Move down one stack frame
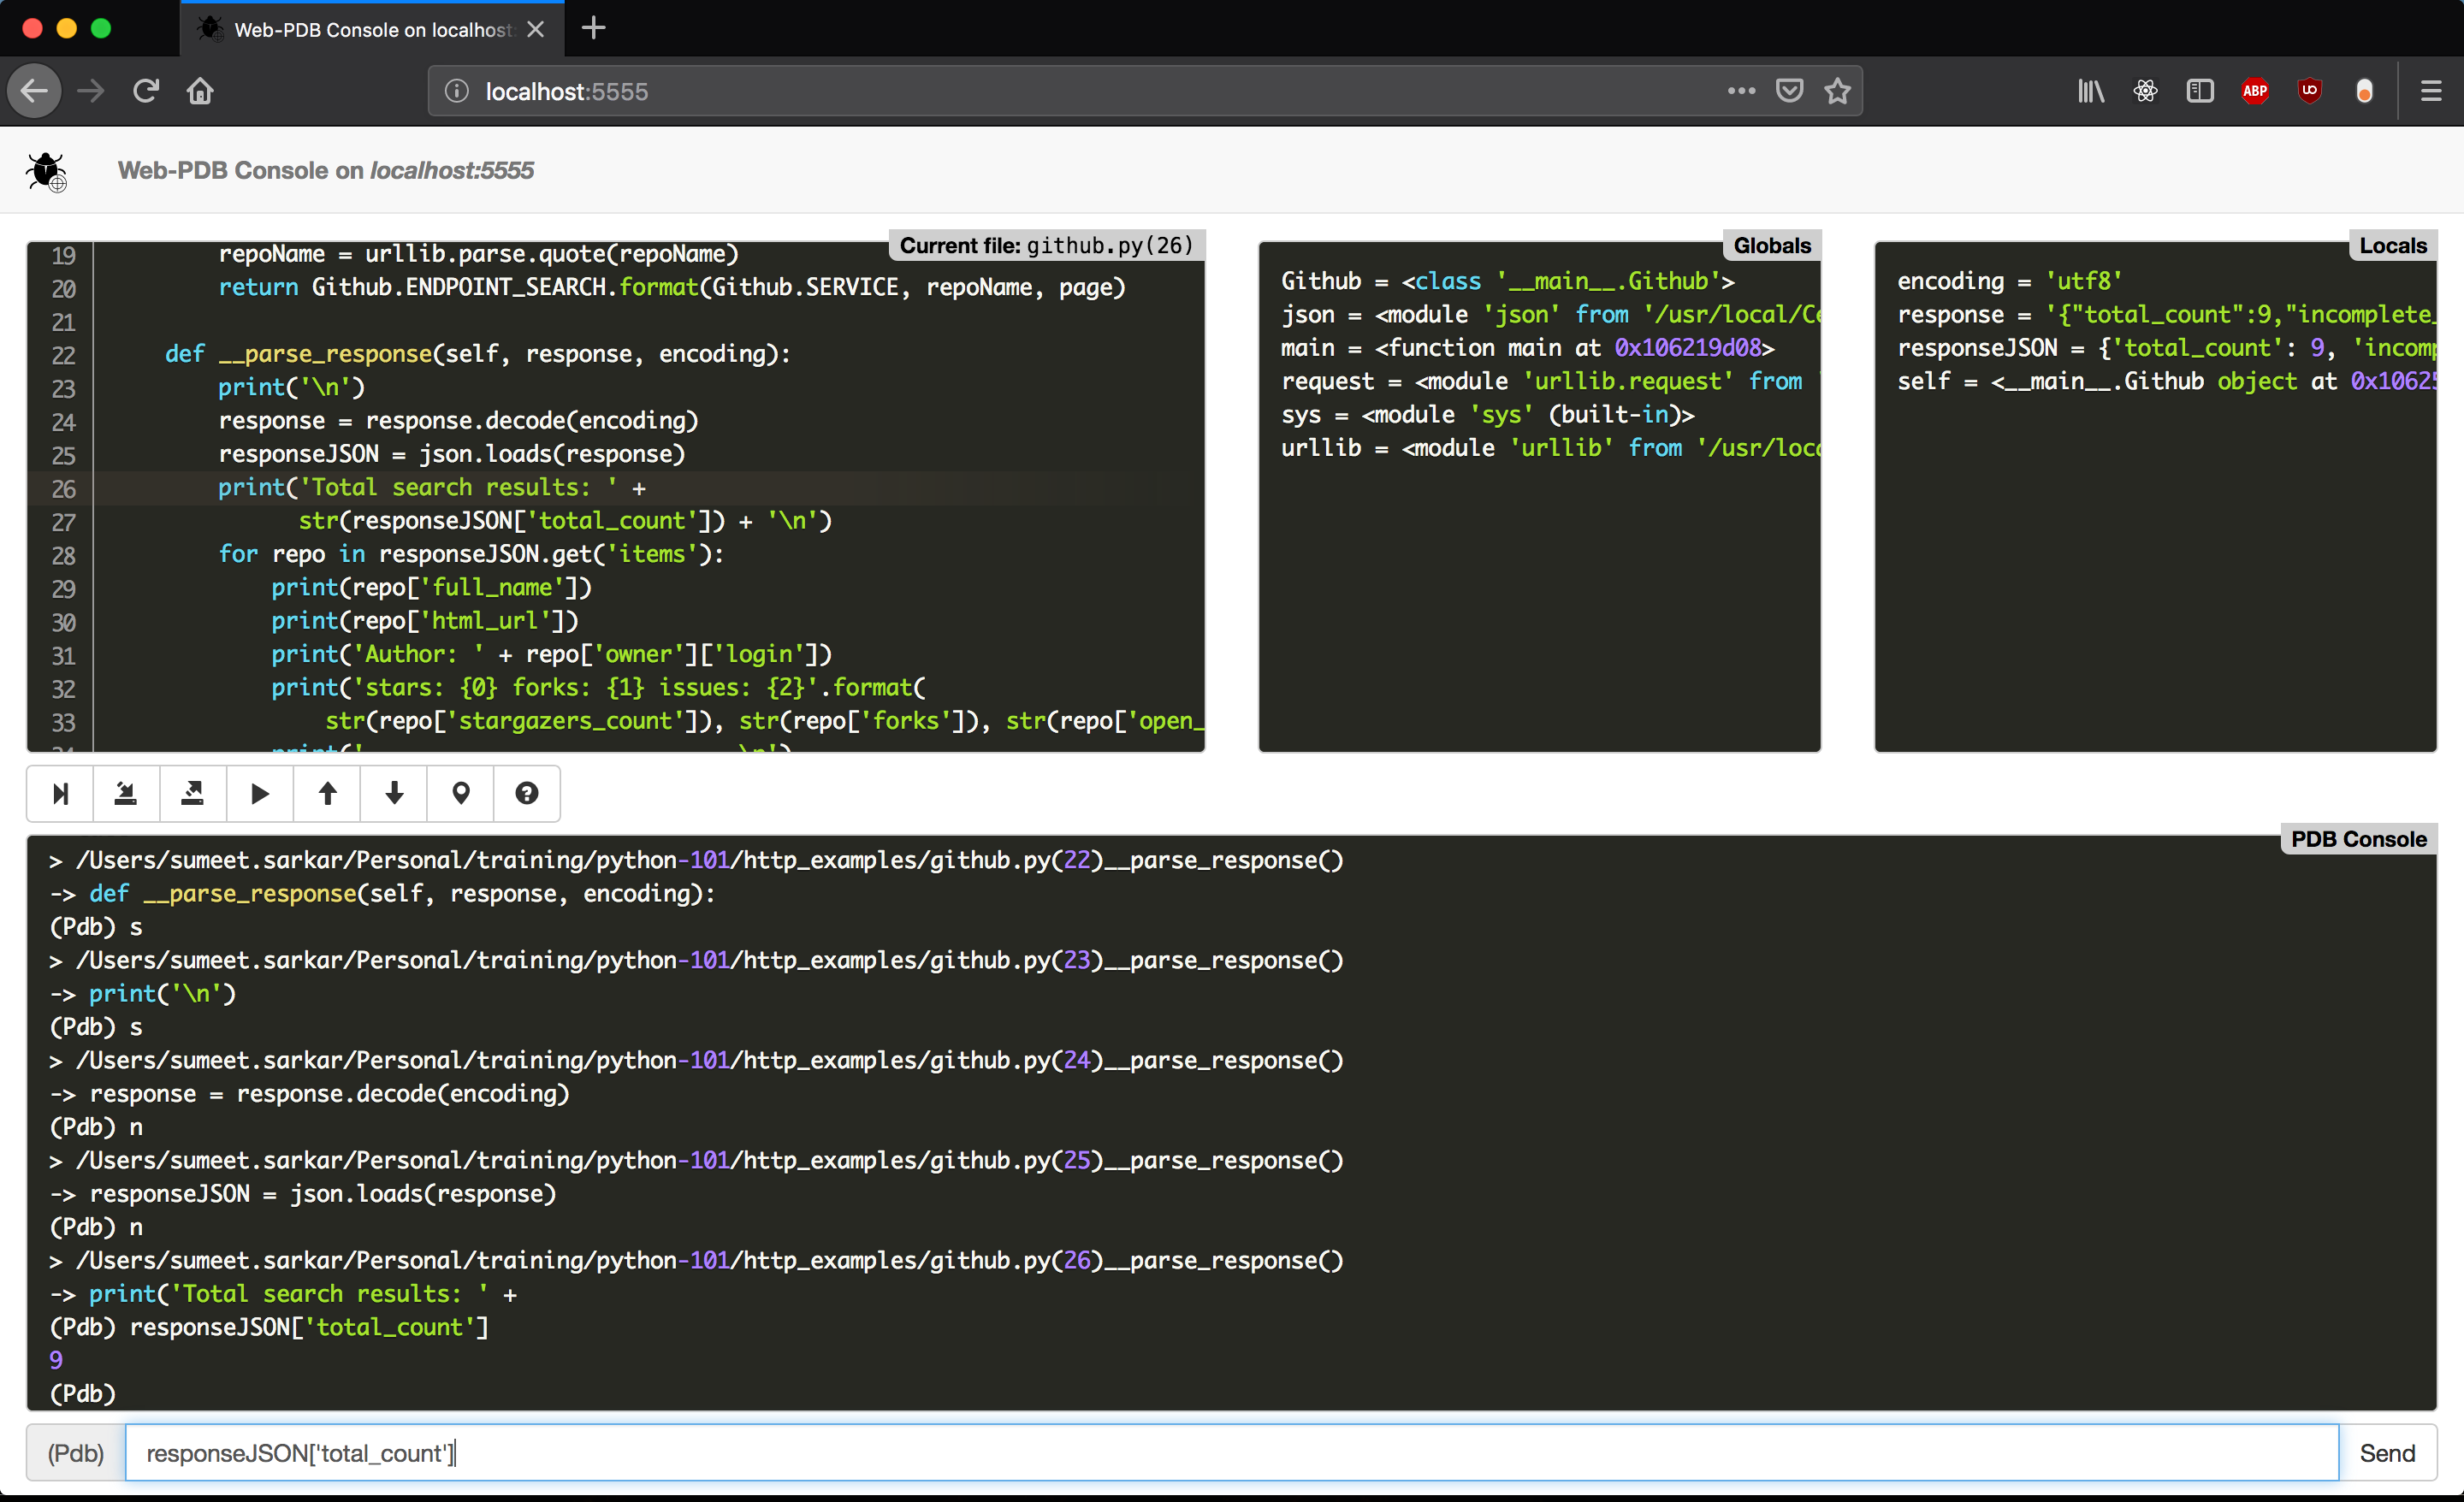2464x1502 pixels. [394, 794]
